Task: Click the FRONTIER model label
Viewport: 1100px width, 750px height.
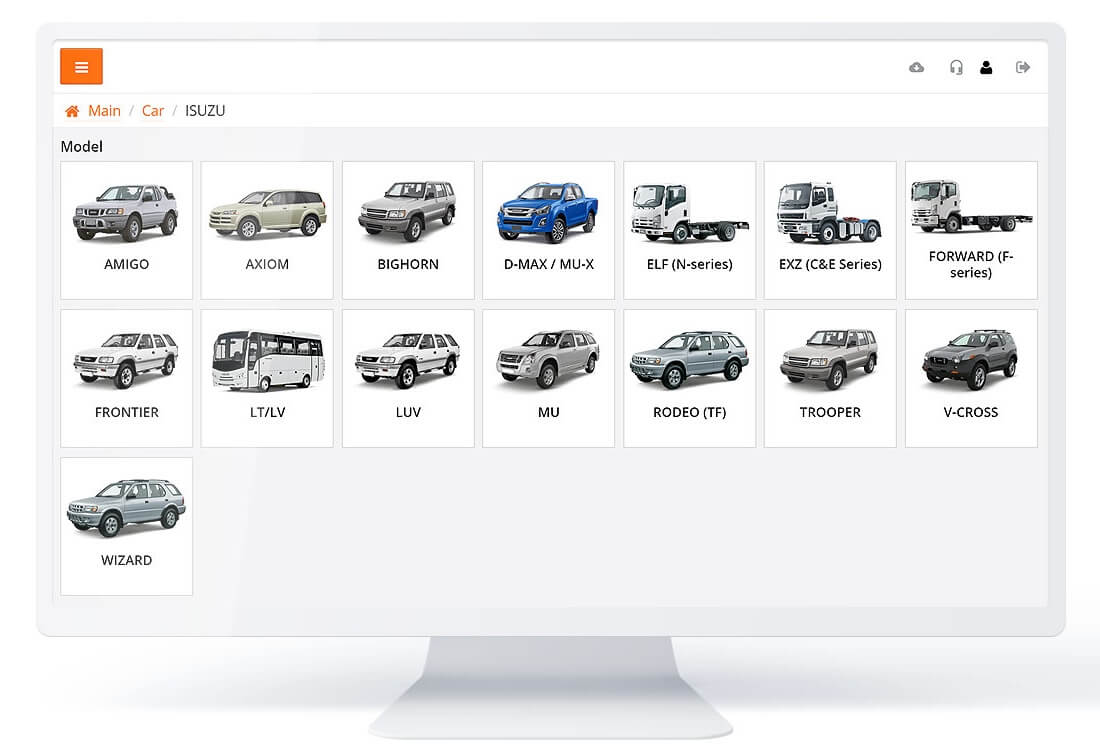Action: pyautogui.click(x=127, y=413)
